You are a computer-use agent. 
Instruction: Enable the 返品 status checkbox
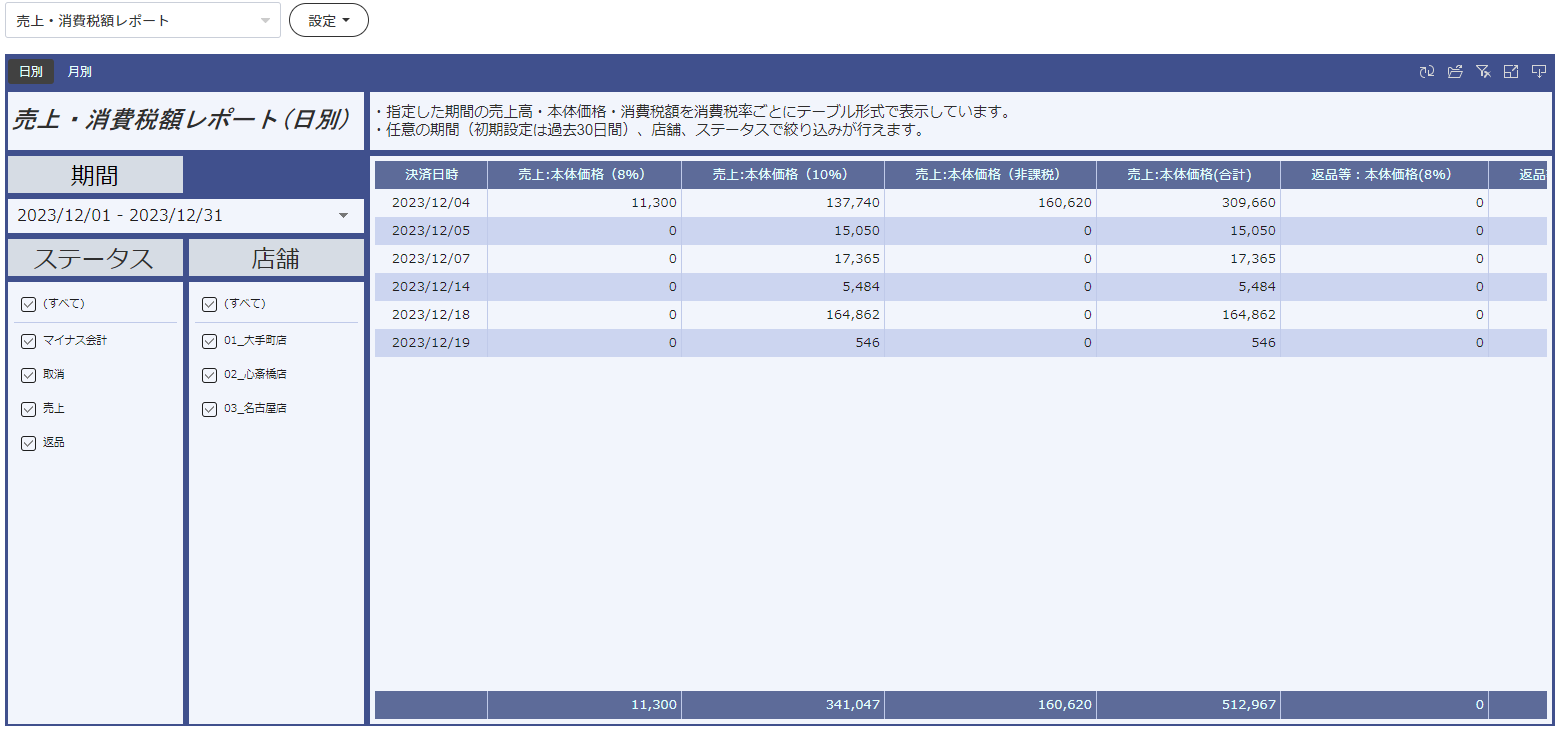(x=28, y=442)
